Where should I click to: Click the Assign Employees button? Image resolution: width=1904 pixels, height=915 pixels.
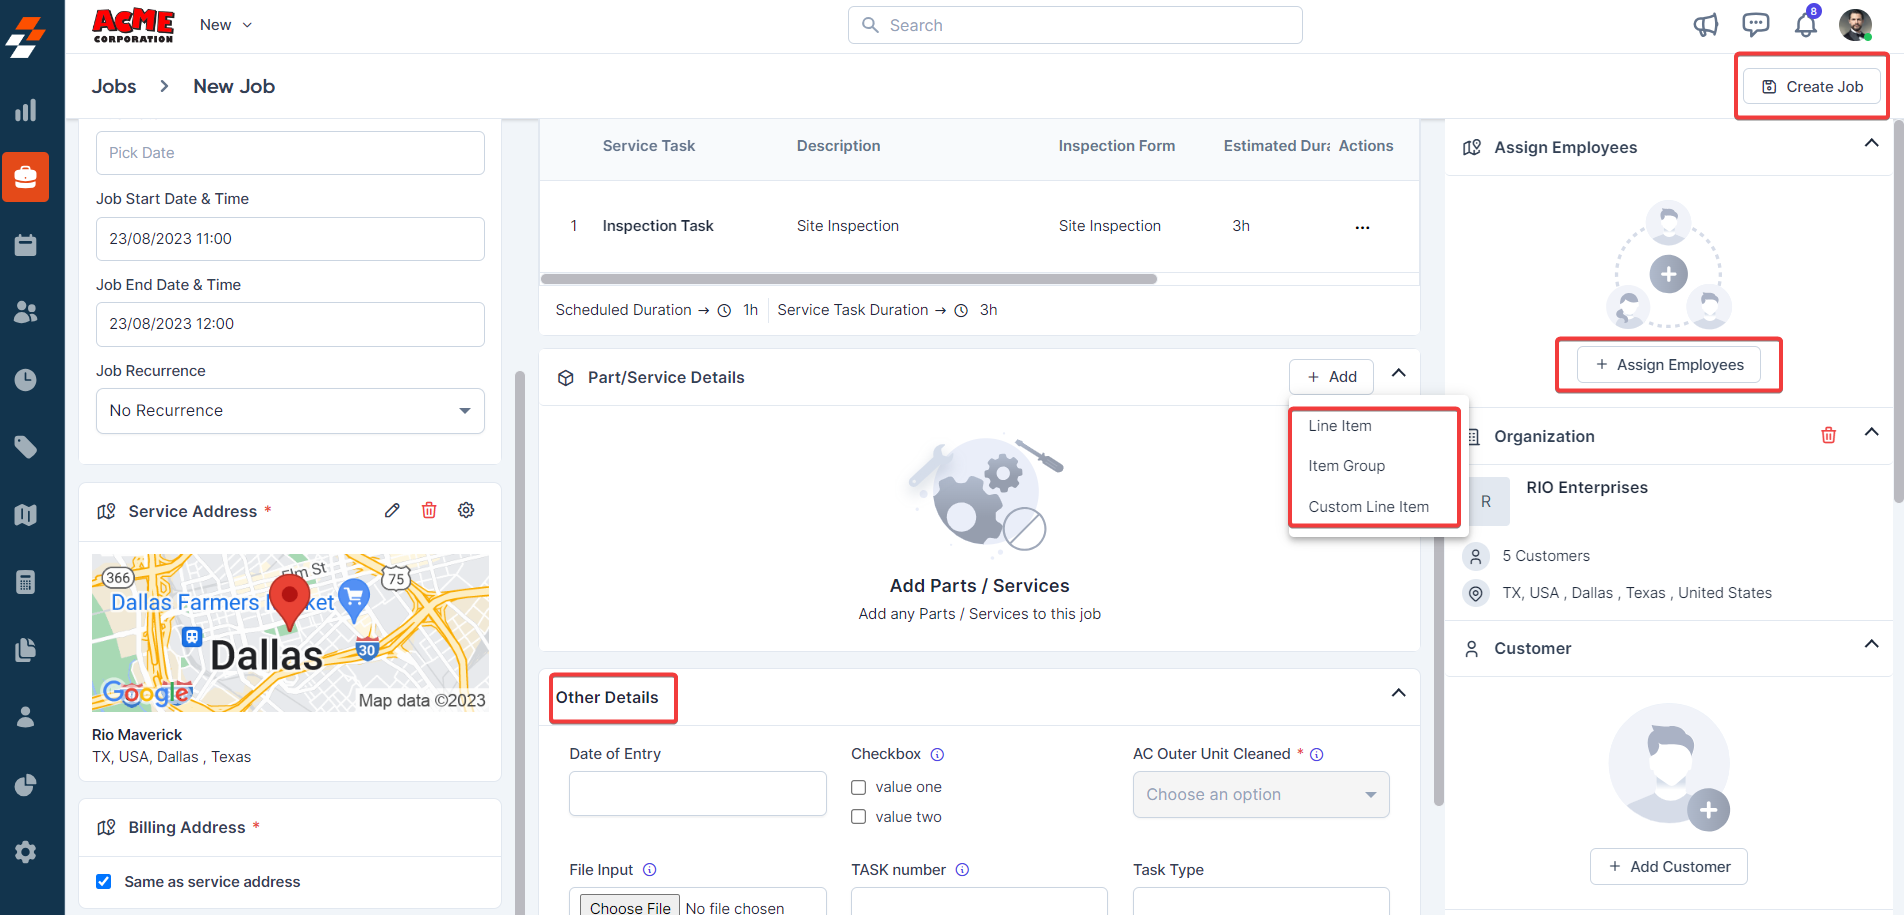tap(1669, 365)
